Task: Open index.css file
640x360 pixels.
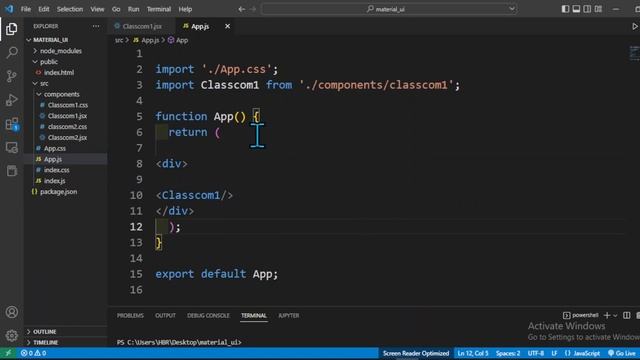Action: point(56,170)
